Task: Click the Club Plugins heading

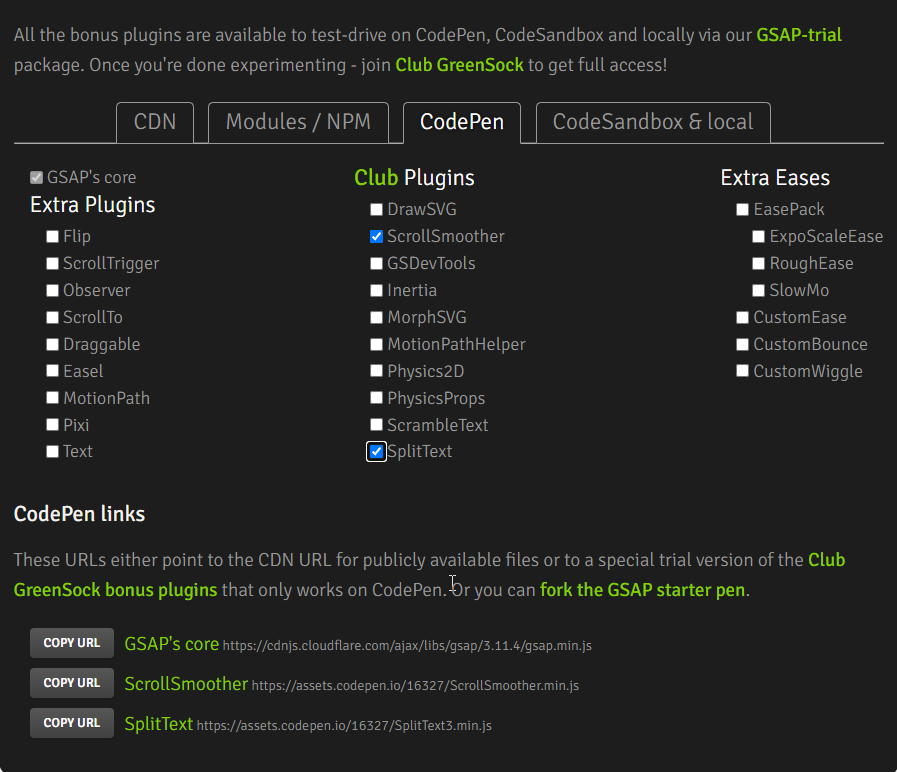Action: (414, 178)
